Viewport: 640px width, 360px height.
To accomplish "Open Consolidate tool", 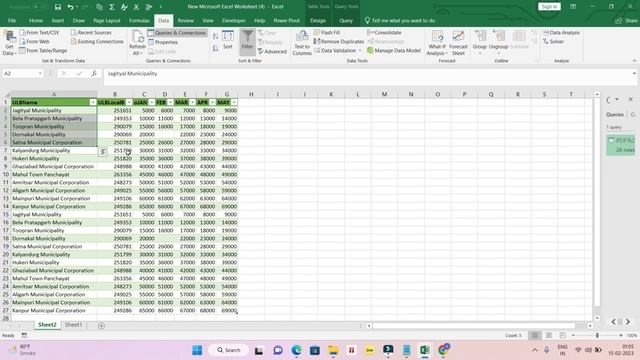I will point(384,32).
